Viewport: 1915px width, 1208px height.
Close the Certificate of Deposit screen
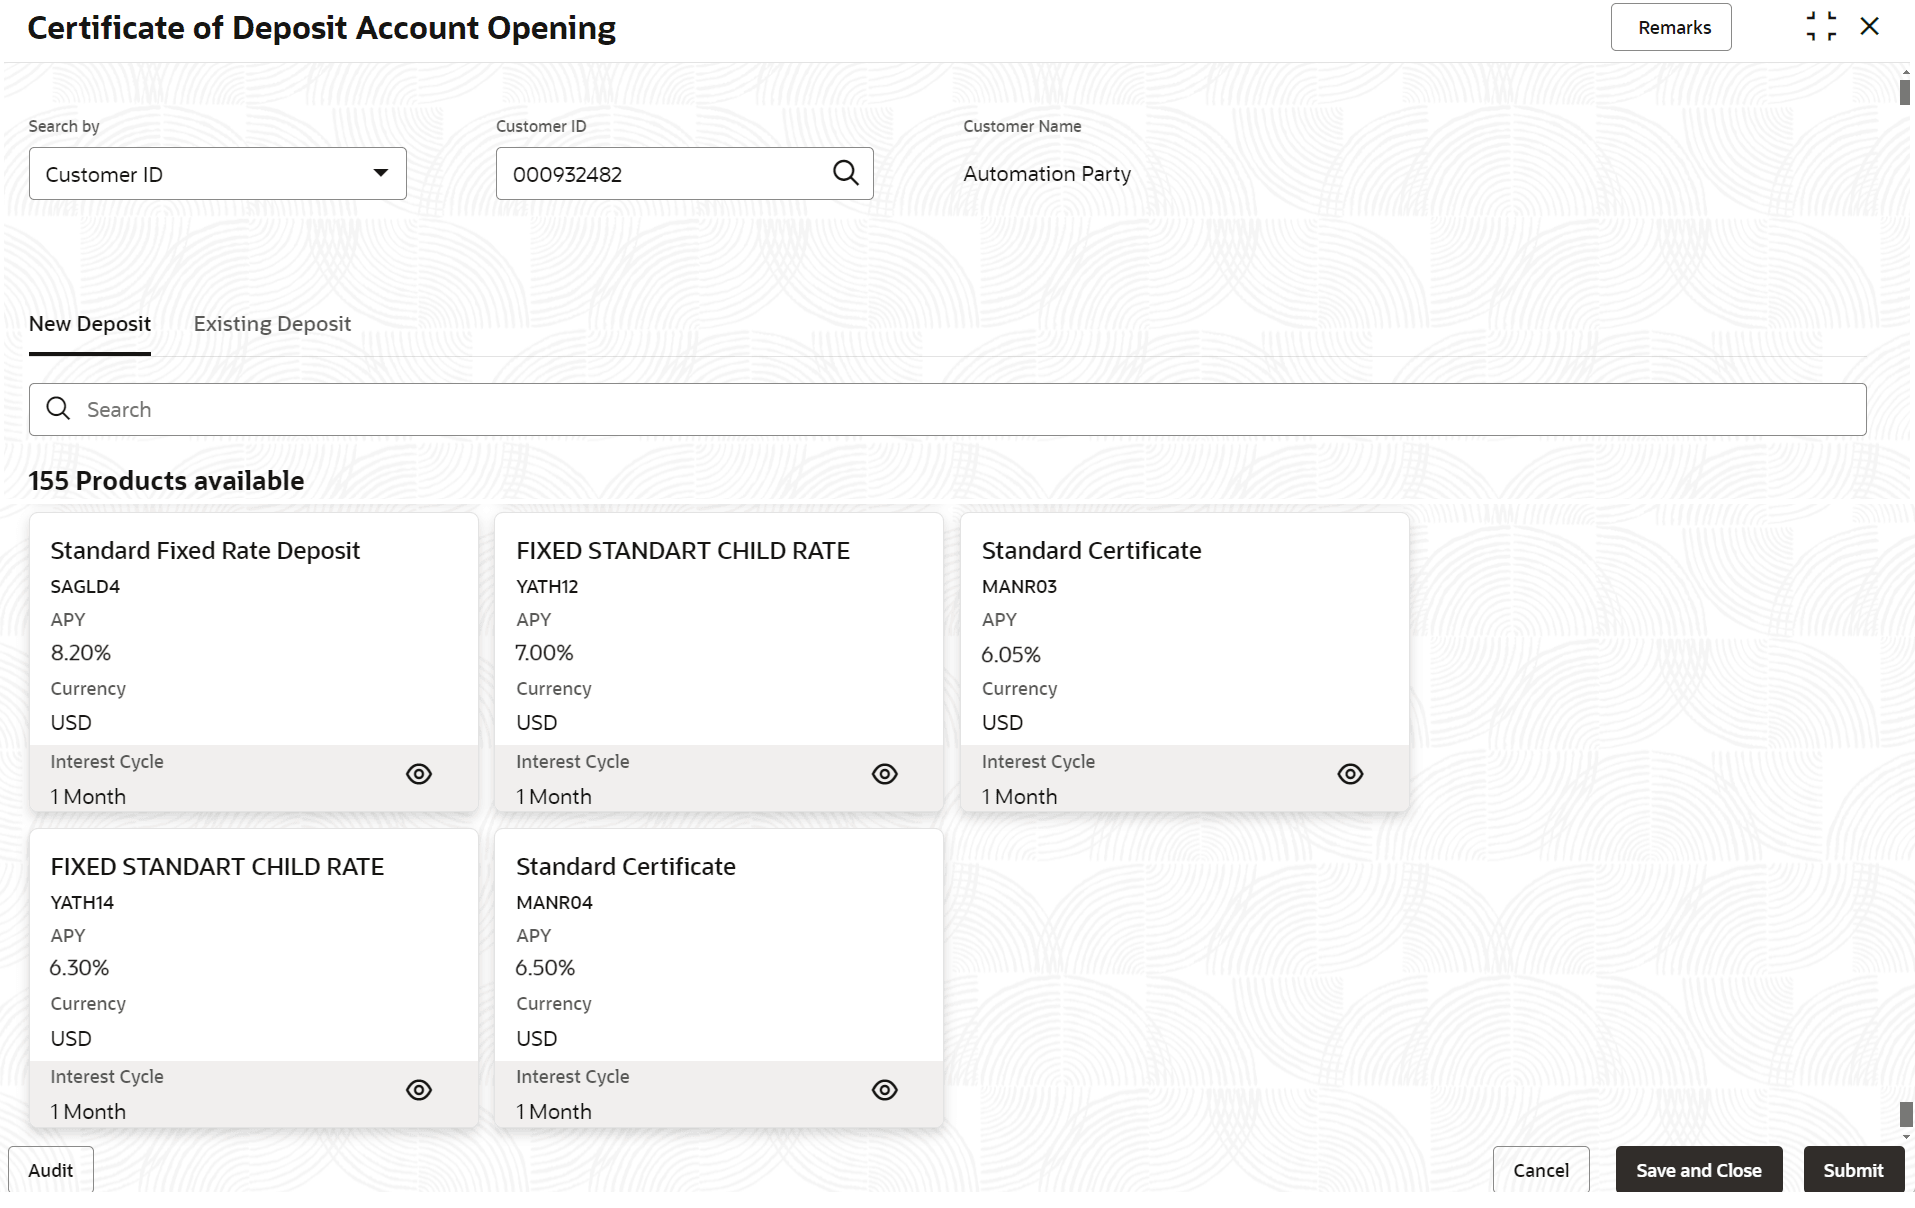1869,27
